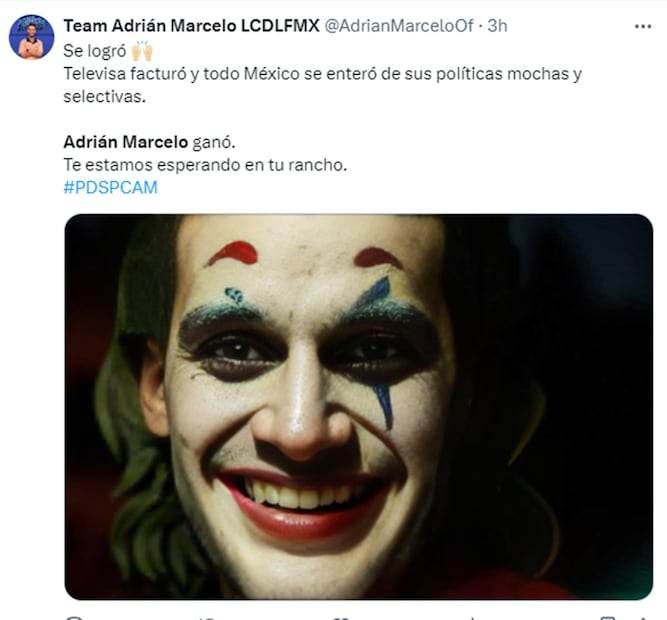Click the share icon under the tweet
The width and height of the screenshot is (667, 620).
click(x=641, y=617)
